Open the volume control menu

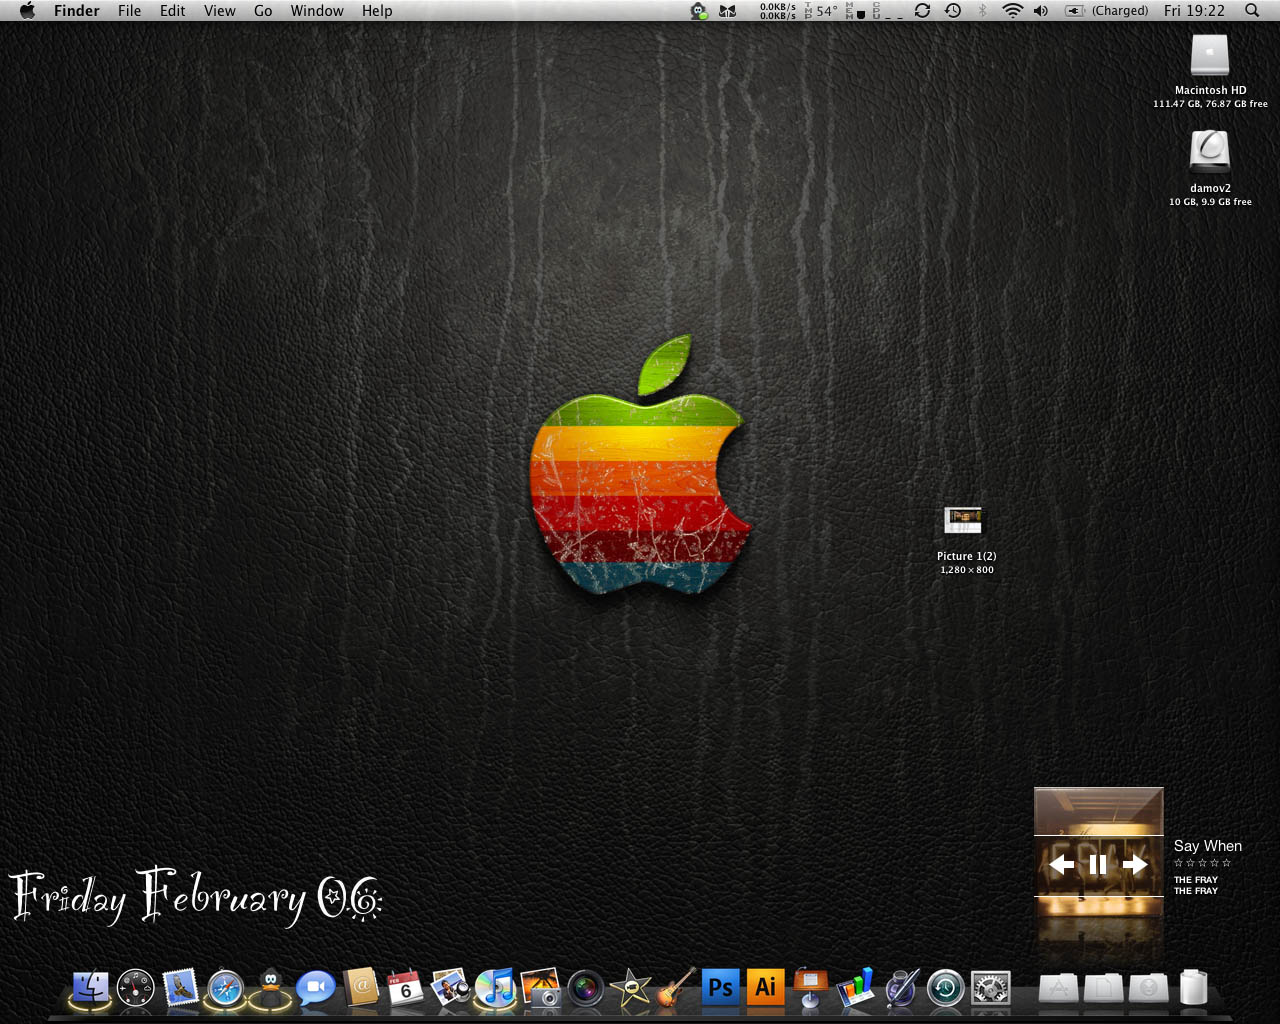coord(1041,11)
